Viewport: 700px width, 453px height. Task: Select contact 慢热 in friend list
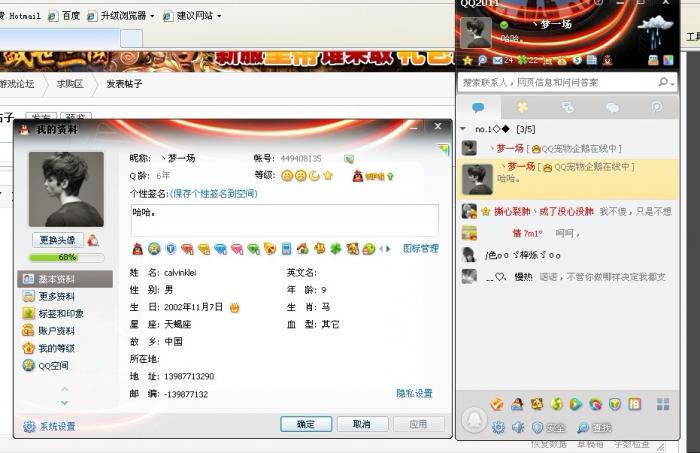(x=567, y=277)
